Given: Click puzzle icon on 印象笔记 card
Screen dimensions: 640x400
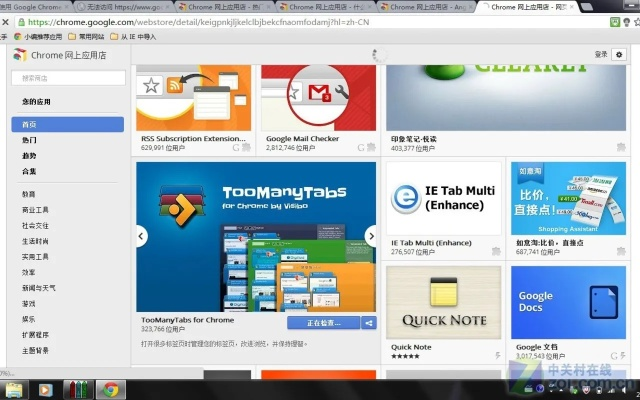Looking at the screenshot, I should (x=621, y=147).
